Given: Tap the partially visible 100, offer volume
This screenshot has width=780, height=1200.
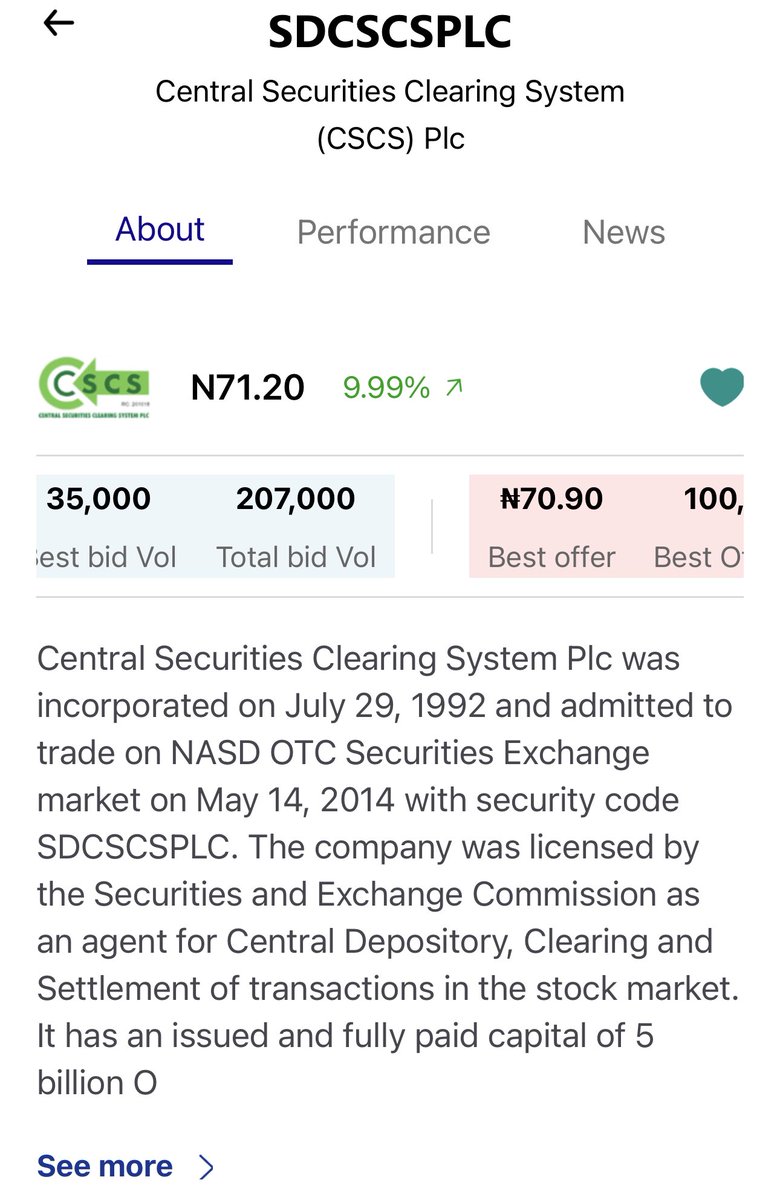Looking at the screenshot, I should click(712, 498).
